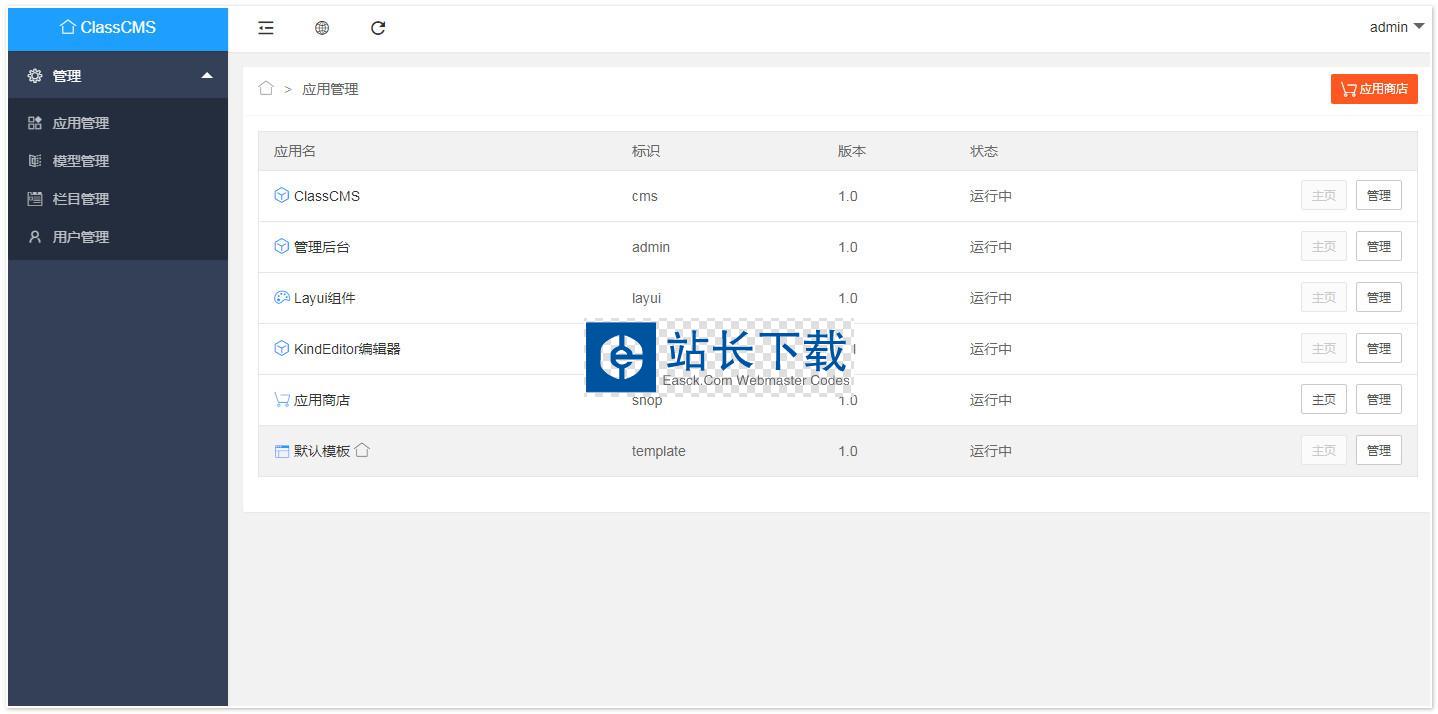
Task: Click 管理 button for KindEditor编辑器 row
Action: click(x=1378, y=349)
